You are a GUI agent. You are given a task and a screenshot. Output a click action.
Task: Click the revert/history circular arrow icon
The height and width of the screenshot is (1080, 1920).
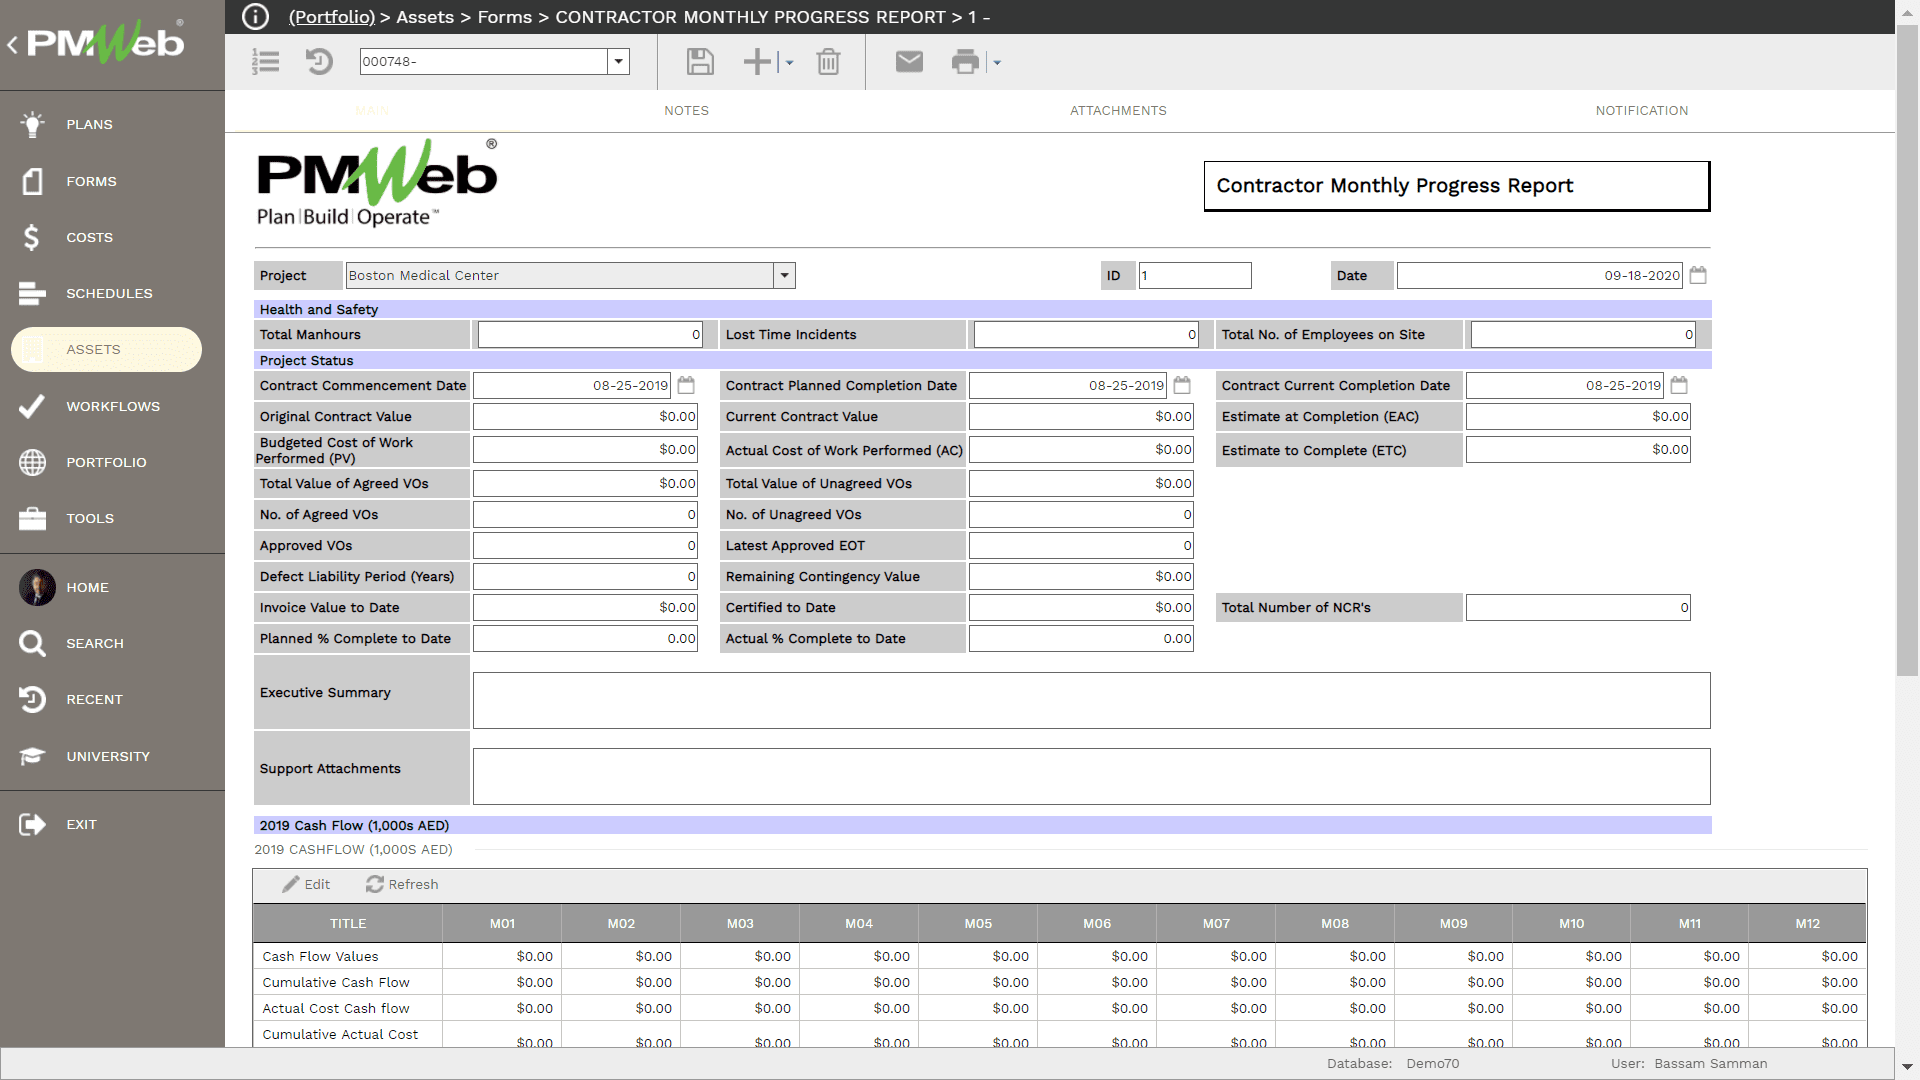318,61
